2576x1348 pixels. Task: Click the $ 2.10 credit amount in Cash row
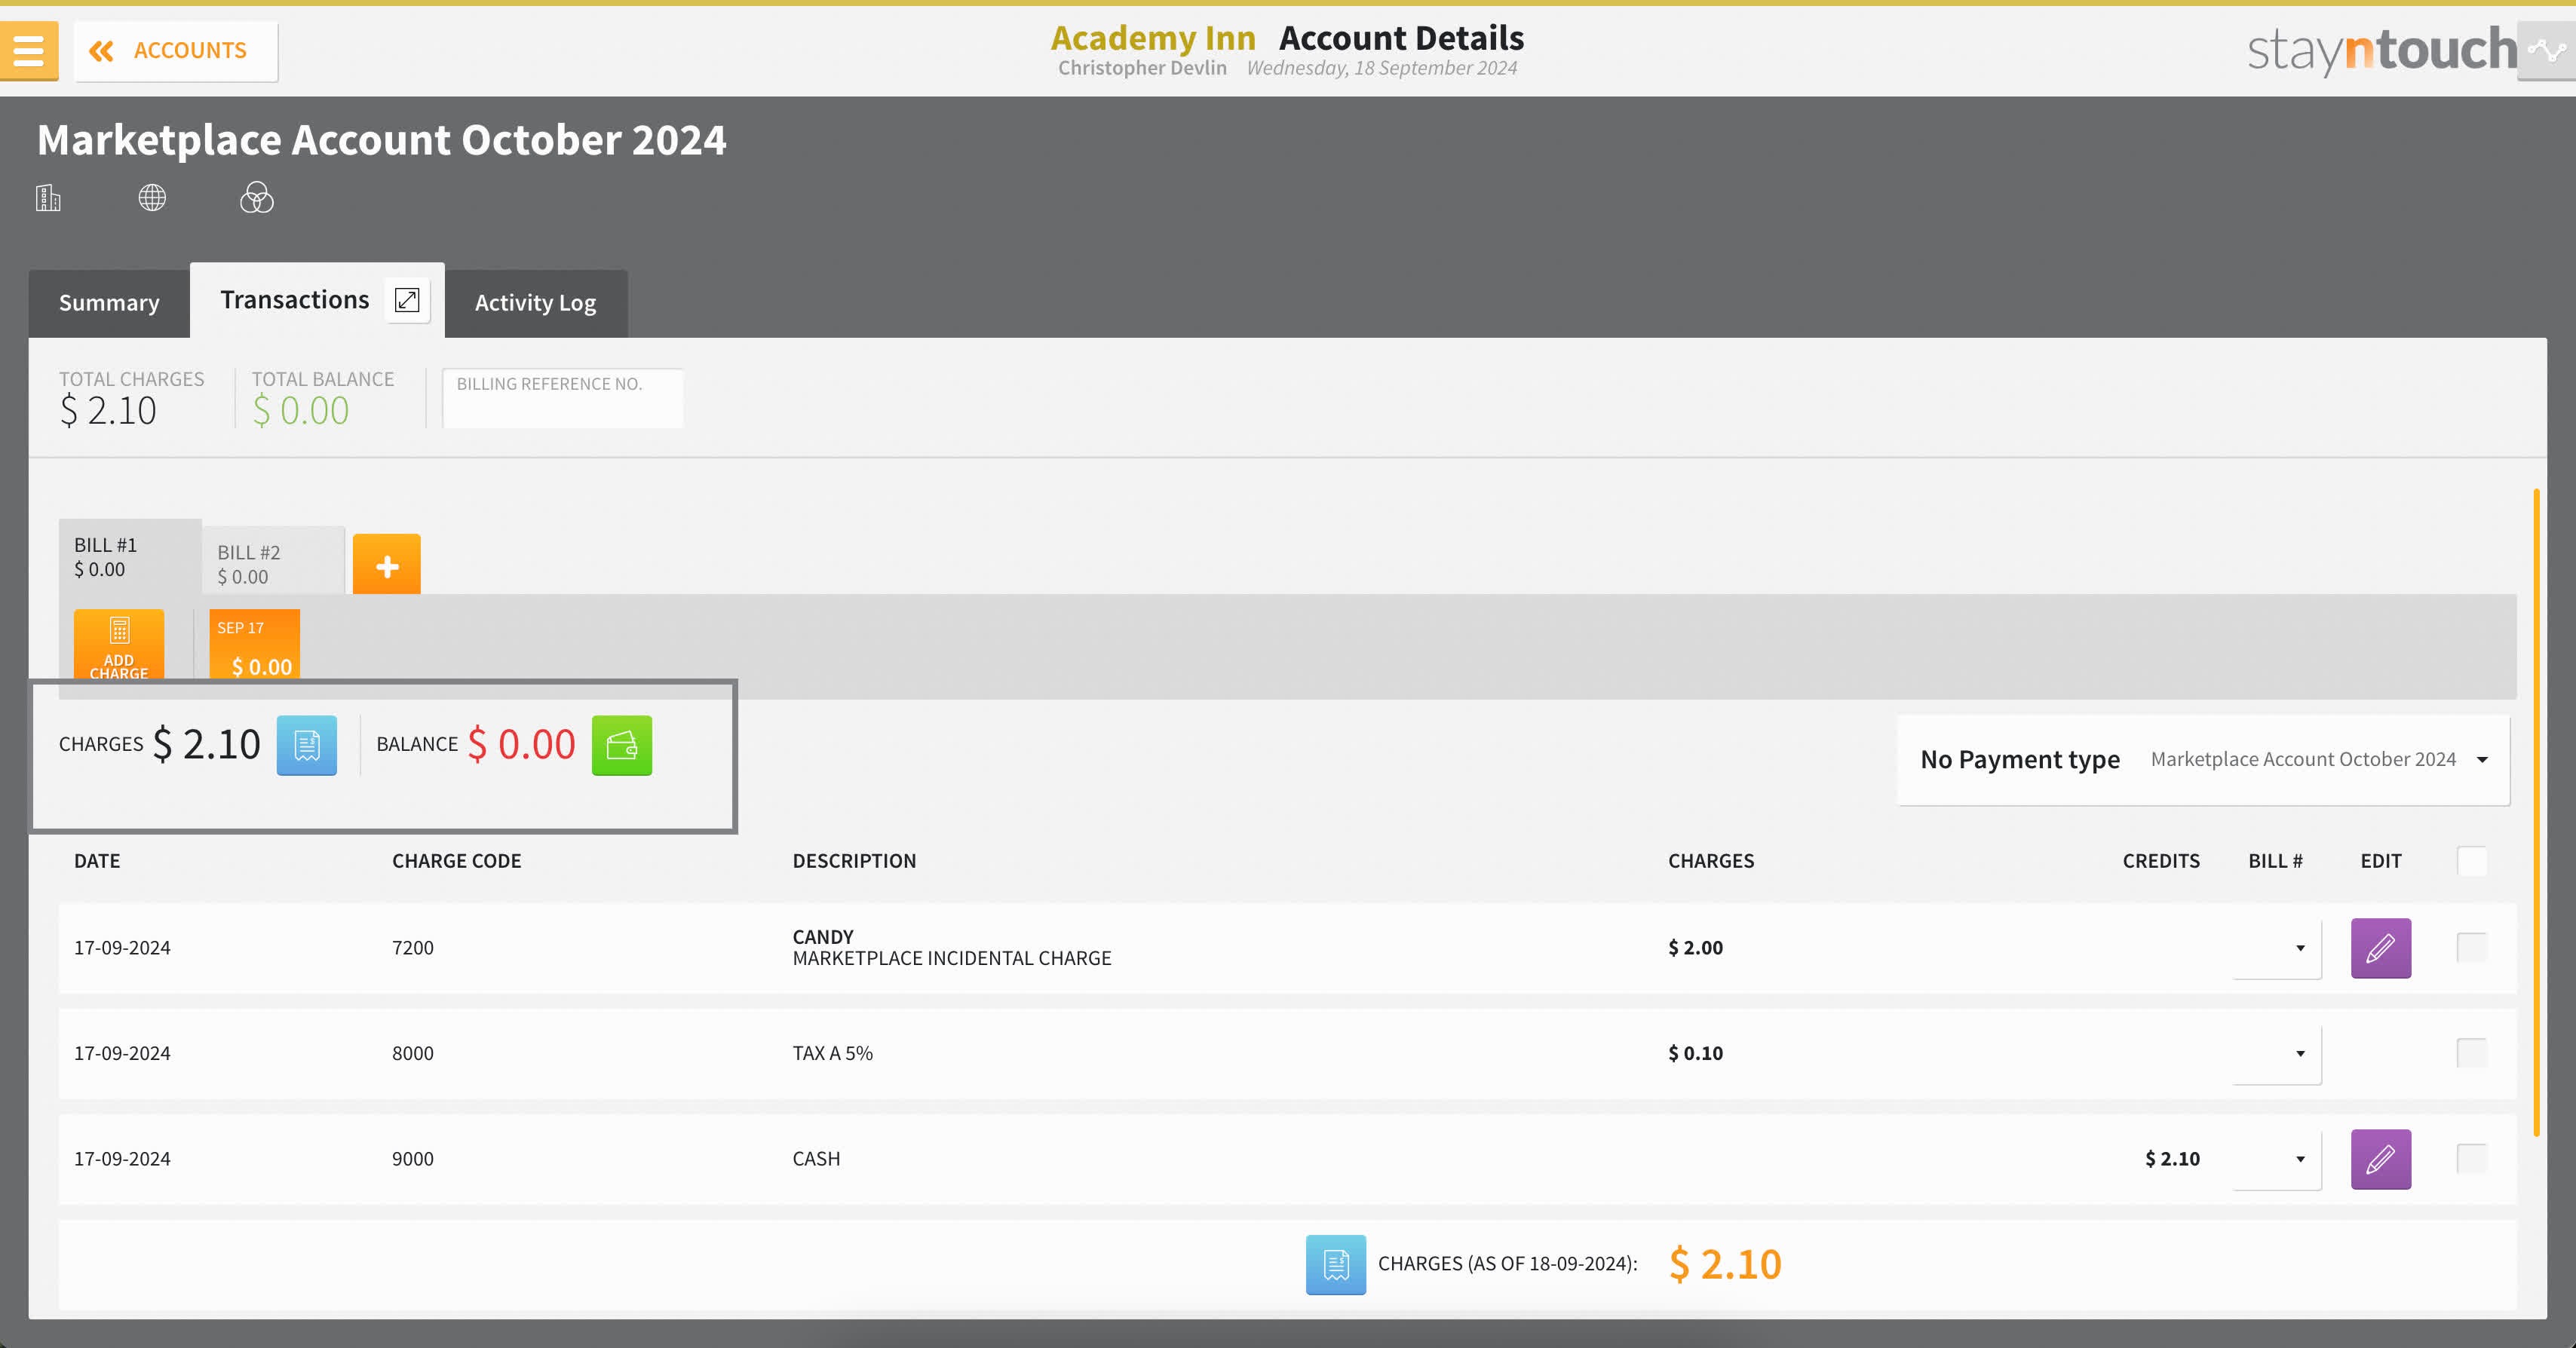pos(2172,1159)
